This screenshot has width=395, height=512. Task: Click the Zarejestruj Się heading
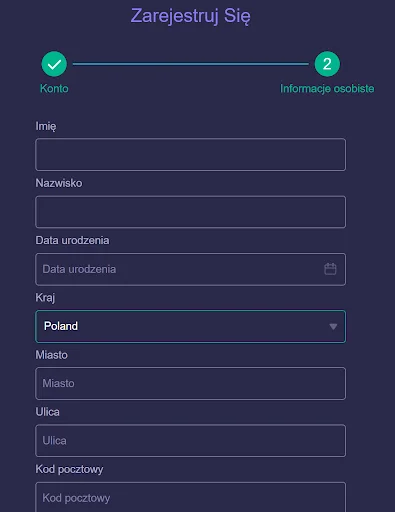click(190, 16)
